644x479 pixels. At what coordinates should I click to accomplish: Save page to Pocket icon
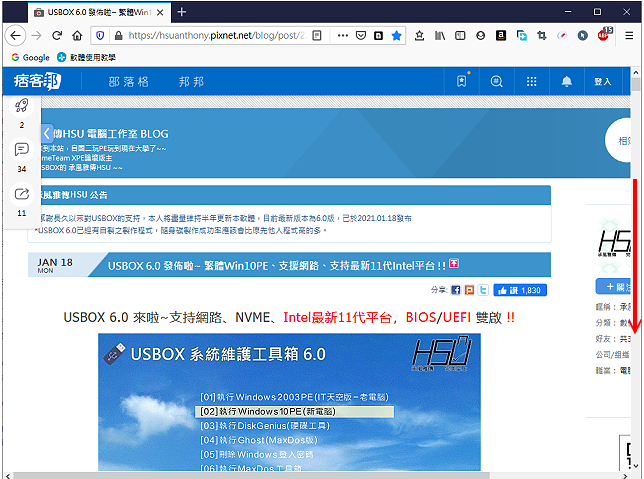click(361, 36)
